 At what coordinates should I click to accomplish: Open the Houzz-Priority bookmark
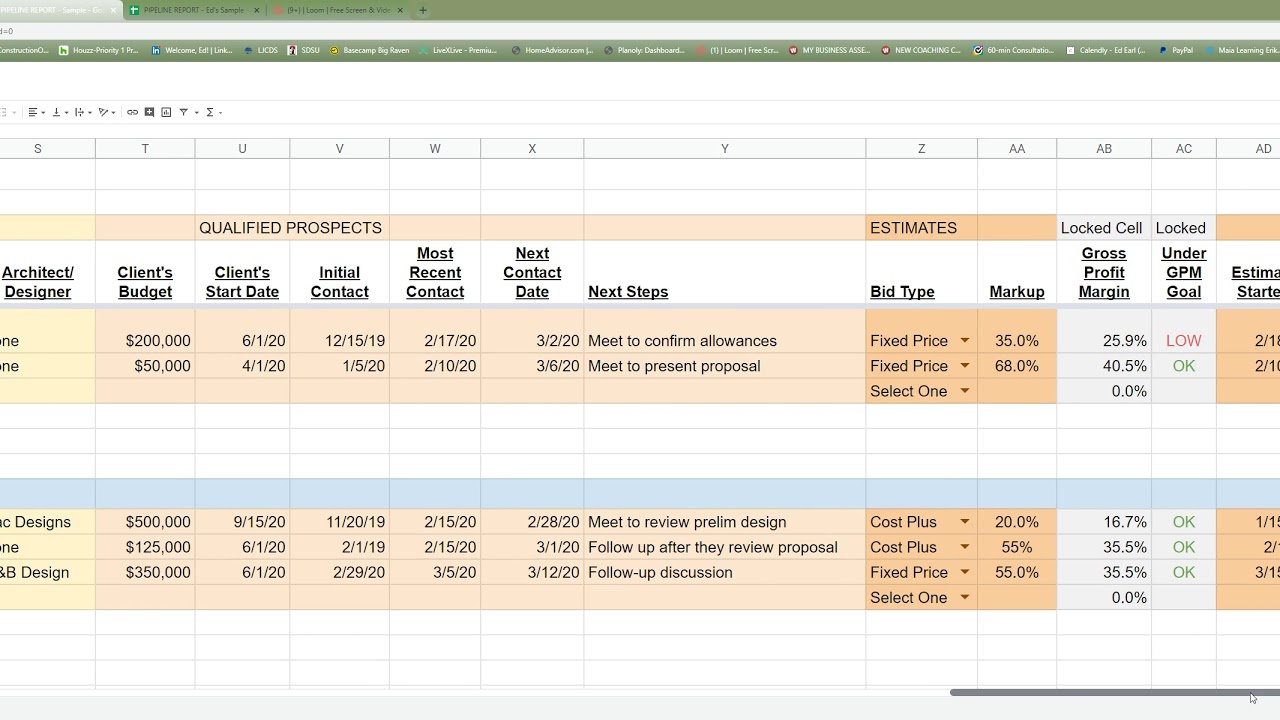coord(99,50)
